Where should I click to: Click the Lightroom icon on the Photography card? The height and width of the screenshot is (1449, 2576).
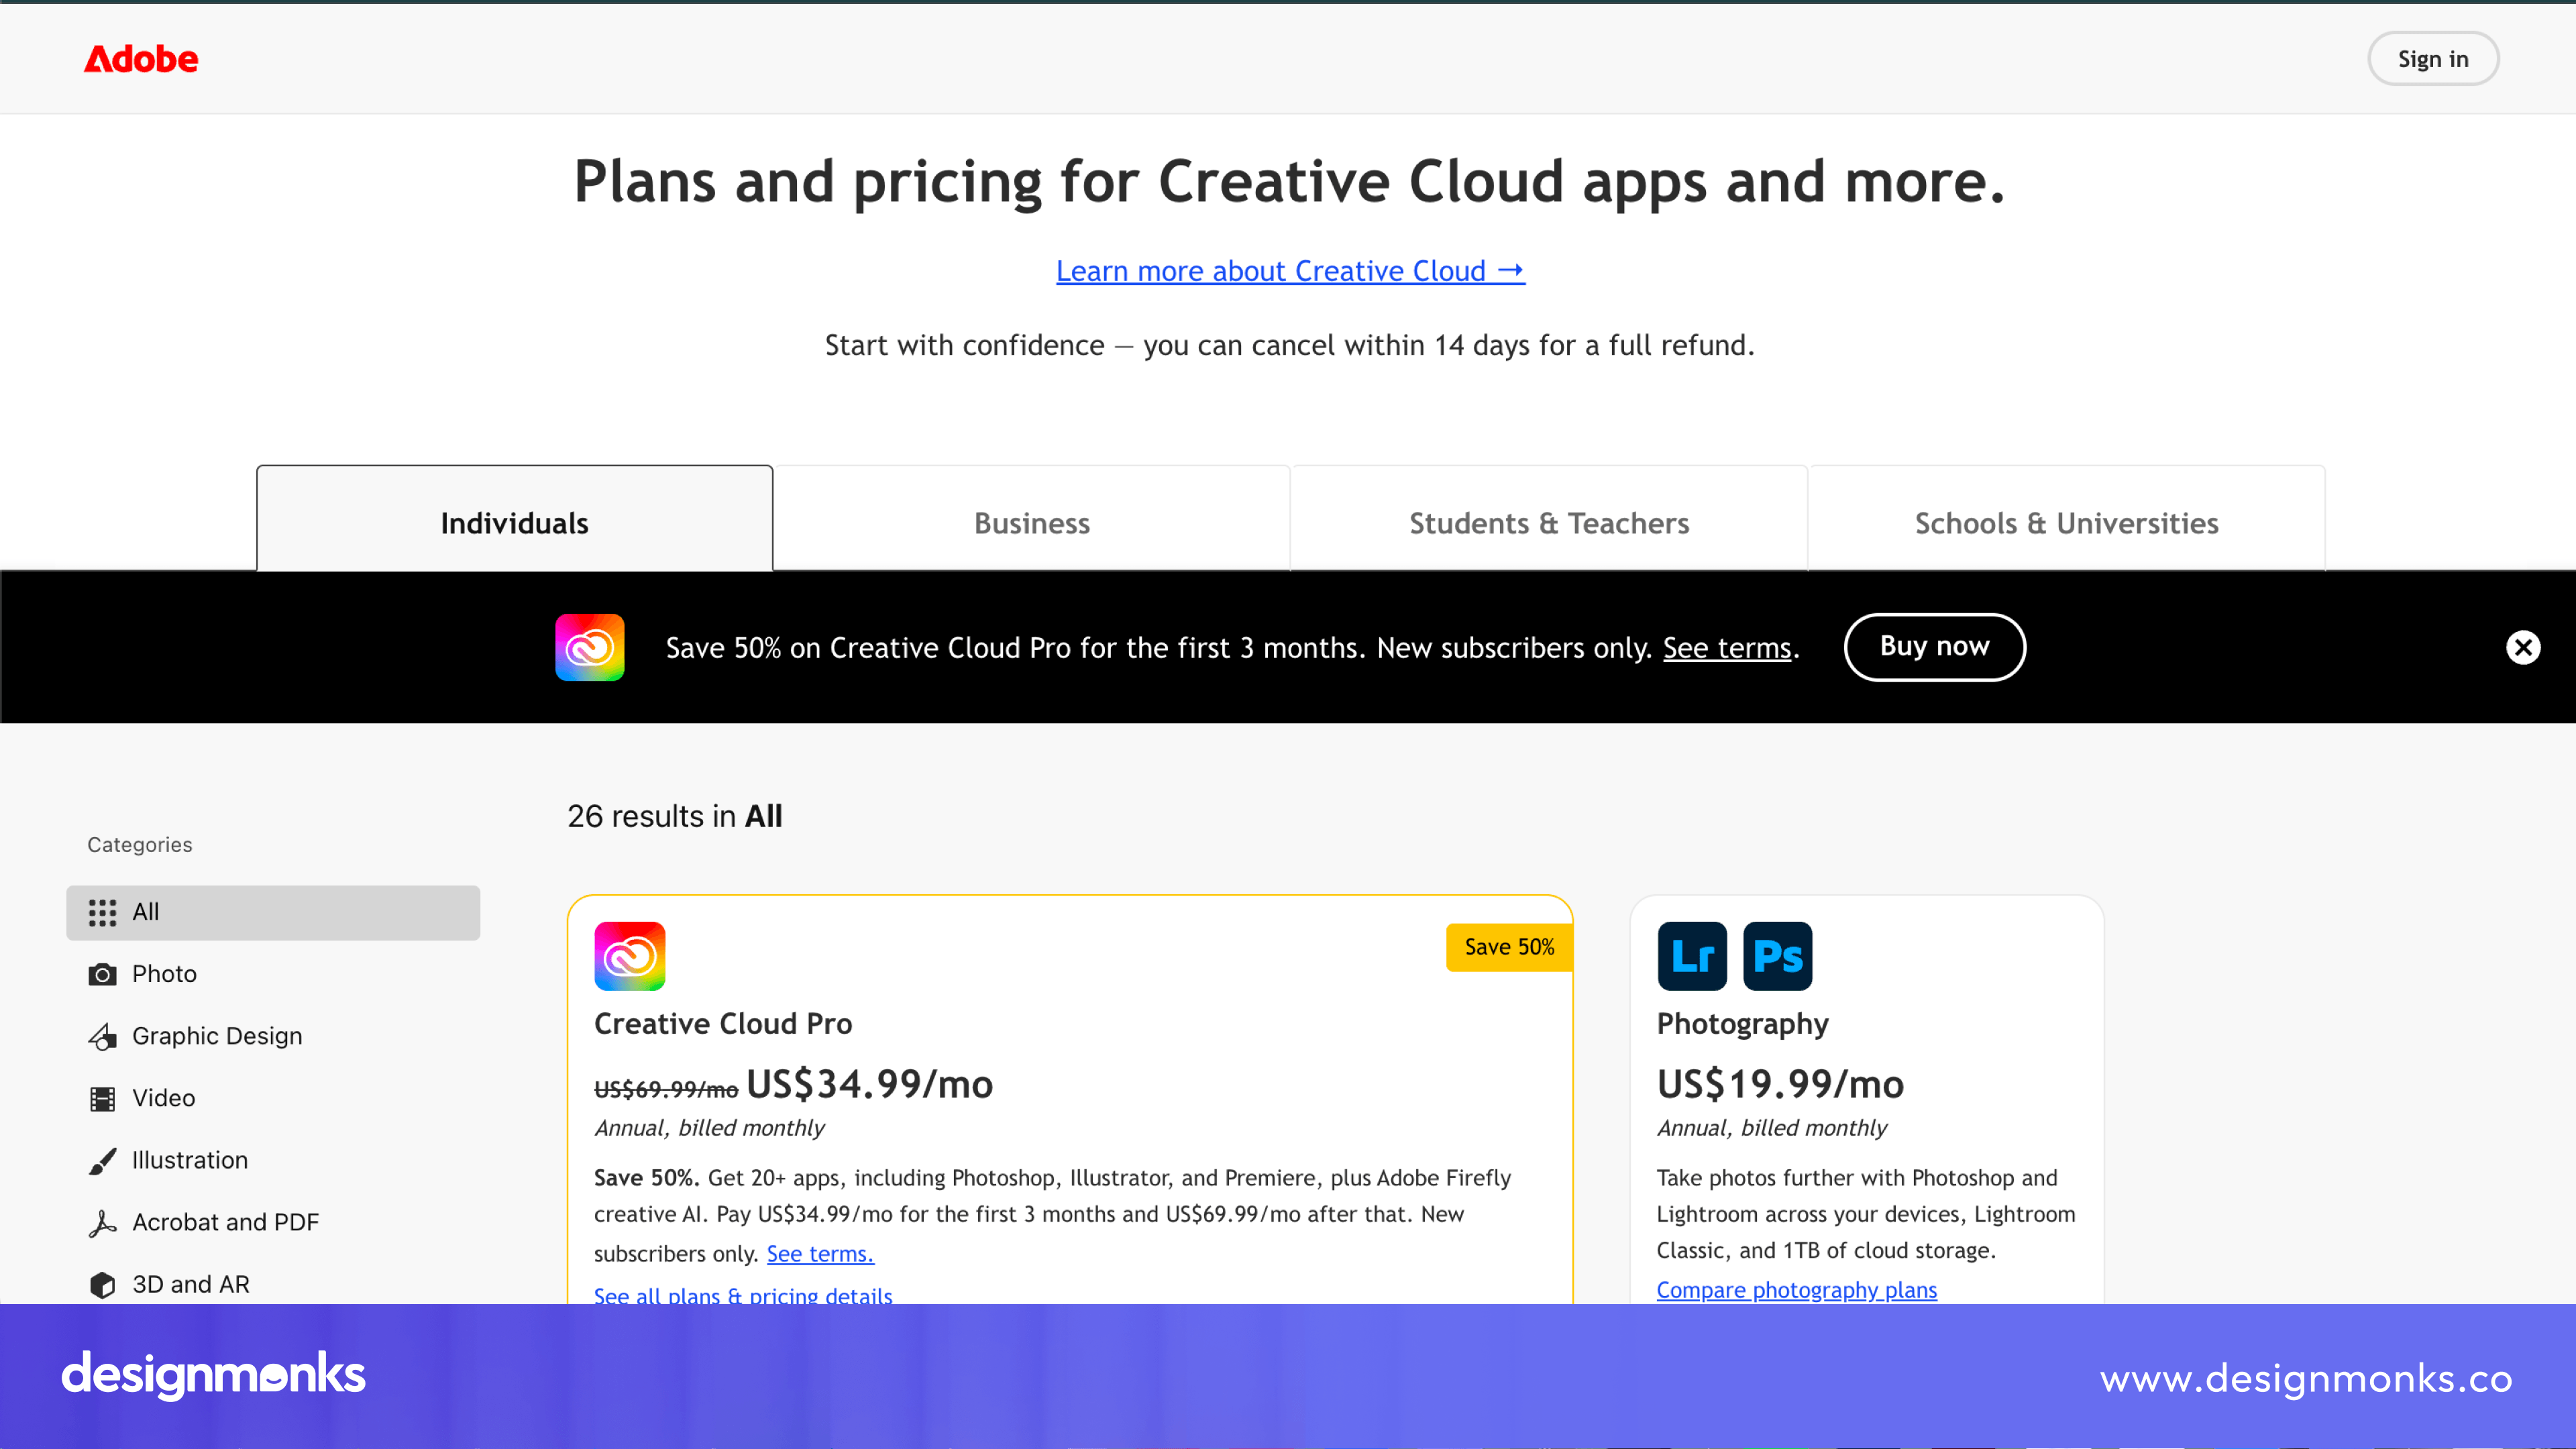click(x=1692, y=956)
